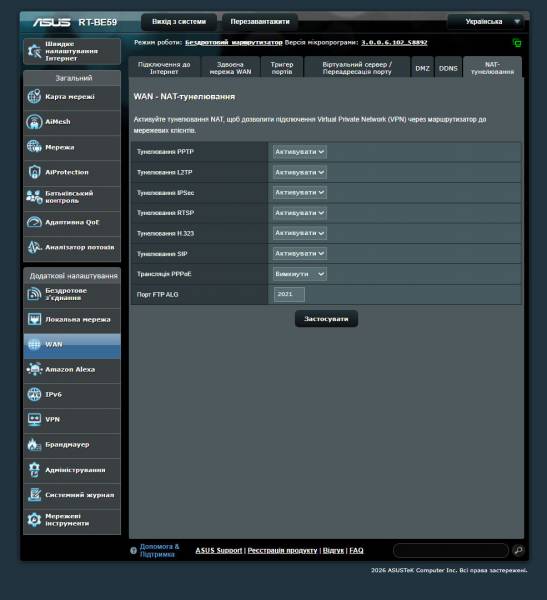Click the green network status icon
The image size is (547, 600).
(x=517, y=43)
